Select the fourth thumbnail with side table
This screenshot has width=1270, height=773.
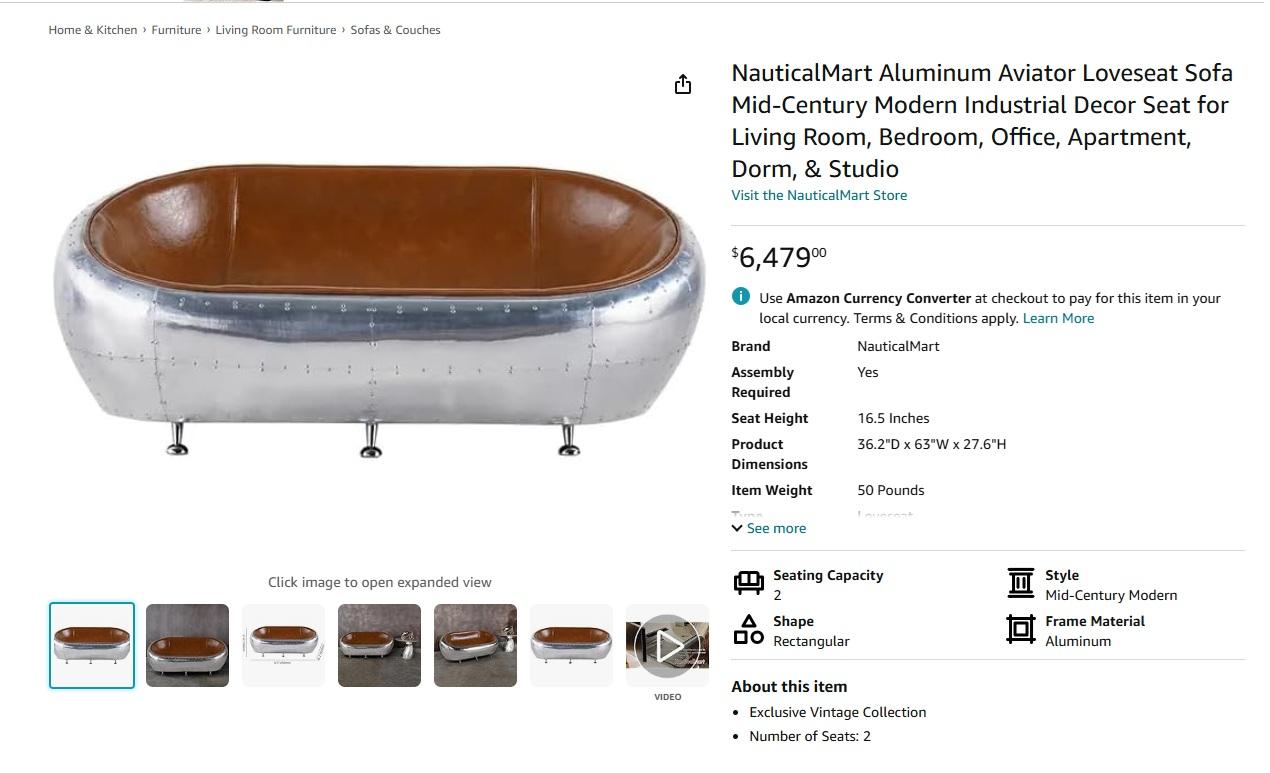[379, 646]
